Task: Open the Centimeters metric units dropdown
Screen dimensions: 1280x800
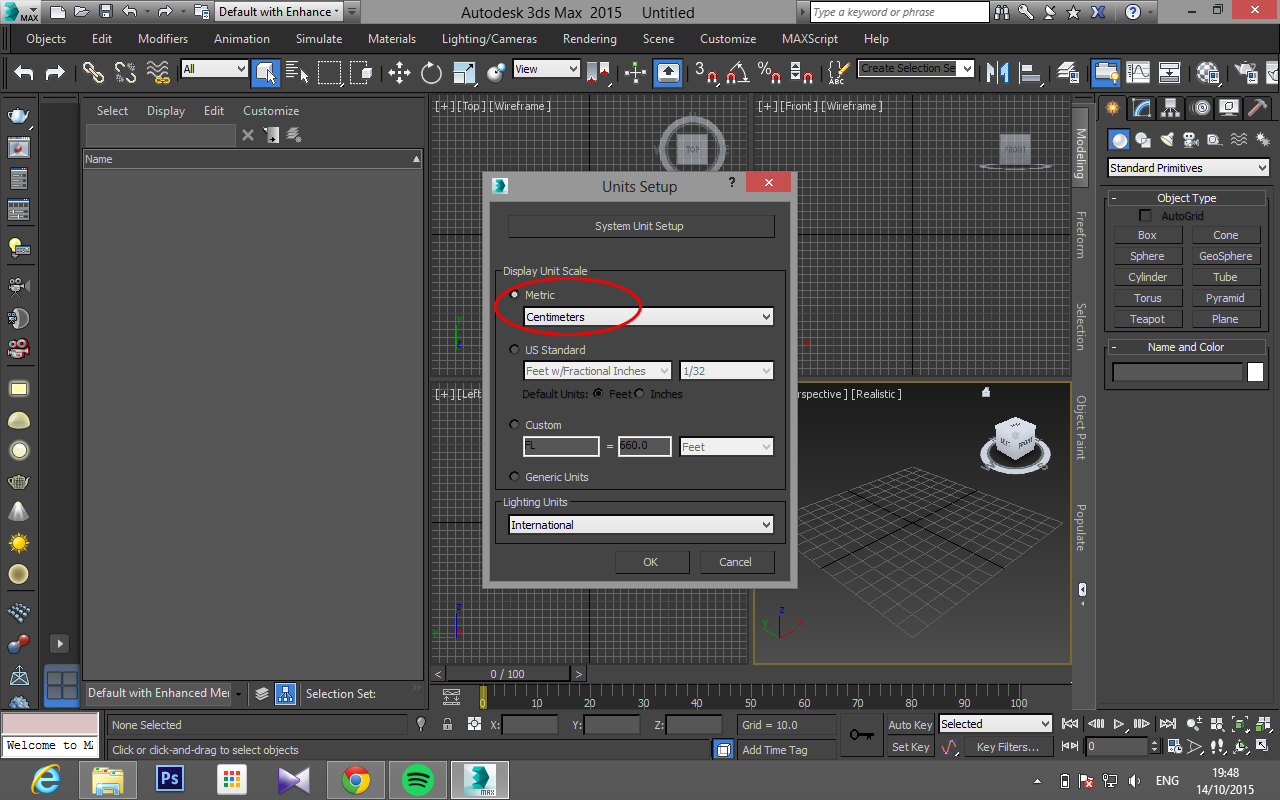Action: coord(649,317)
